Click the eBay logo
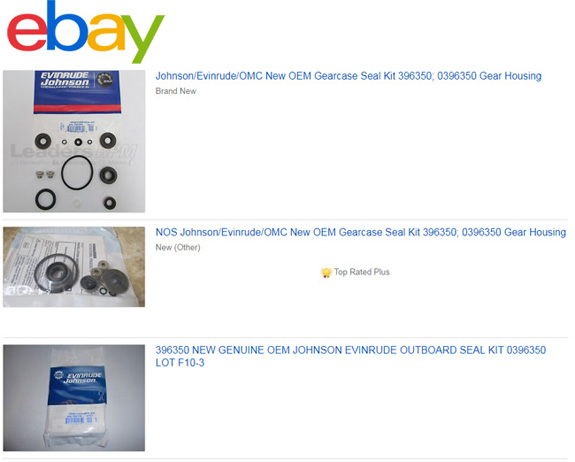Screen dimensions: 575x462 point(85,32)
